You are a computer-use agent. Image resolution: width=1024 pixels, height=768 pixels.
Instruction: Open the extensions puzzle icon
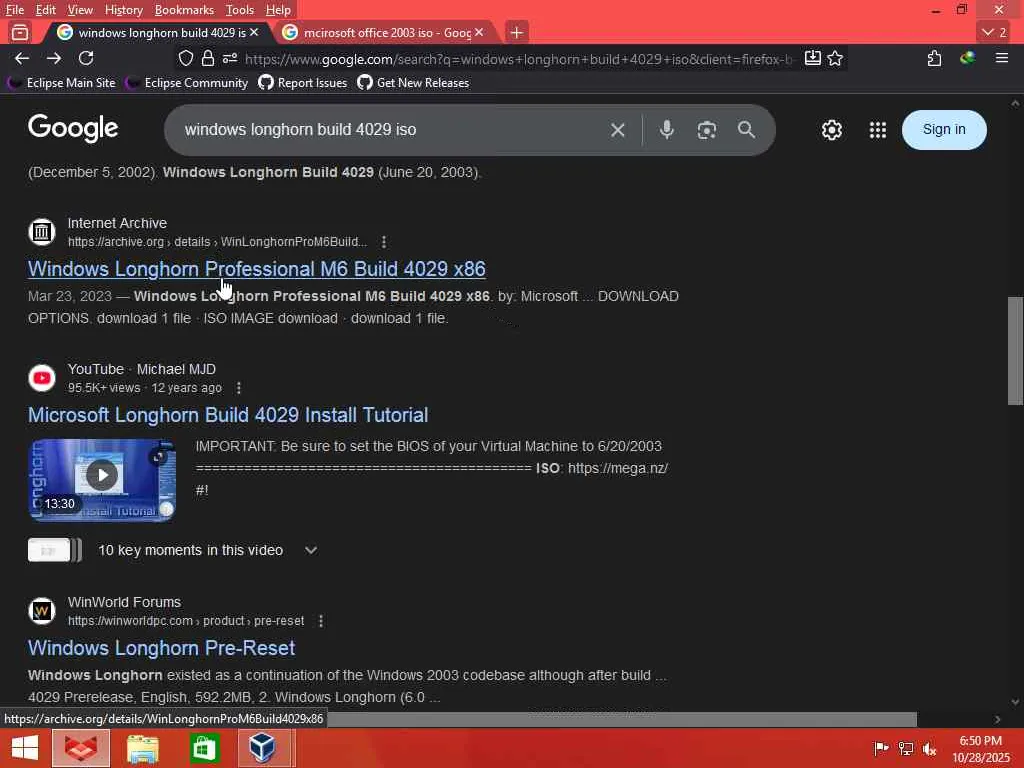(x=935, y=59)
